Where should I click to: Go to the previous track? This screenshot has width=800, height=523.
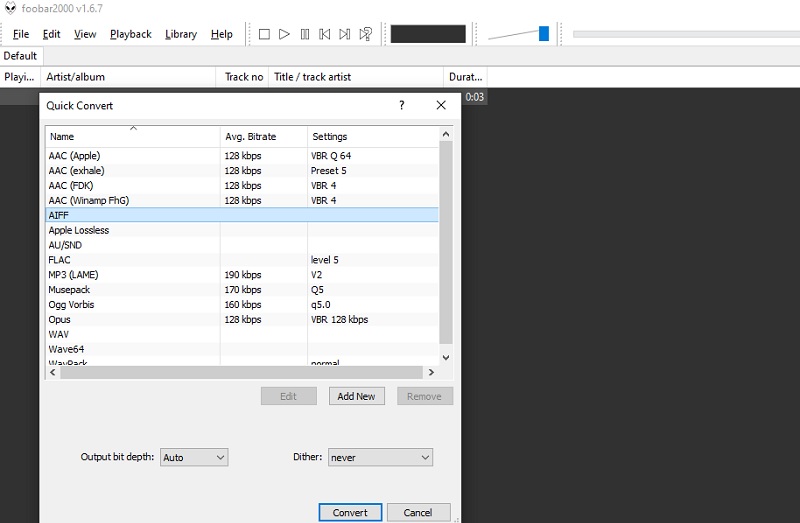tap(324, 34)
